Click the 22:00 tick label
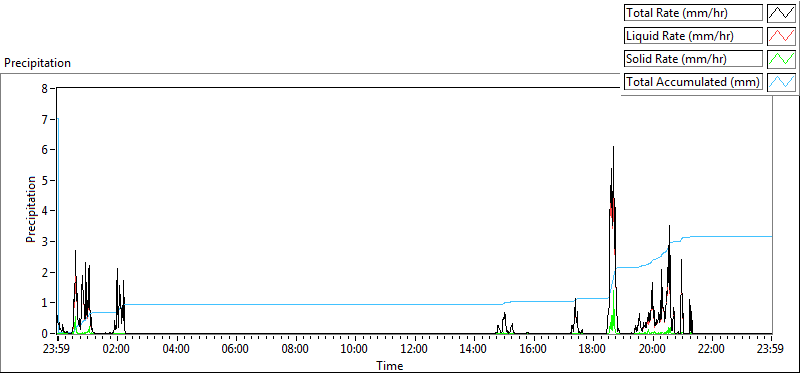 [711, 349]
